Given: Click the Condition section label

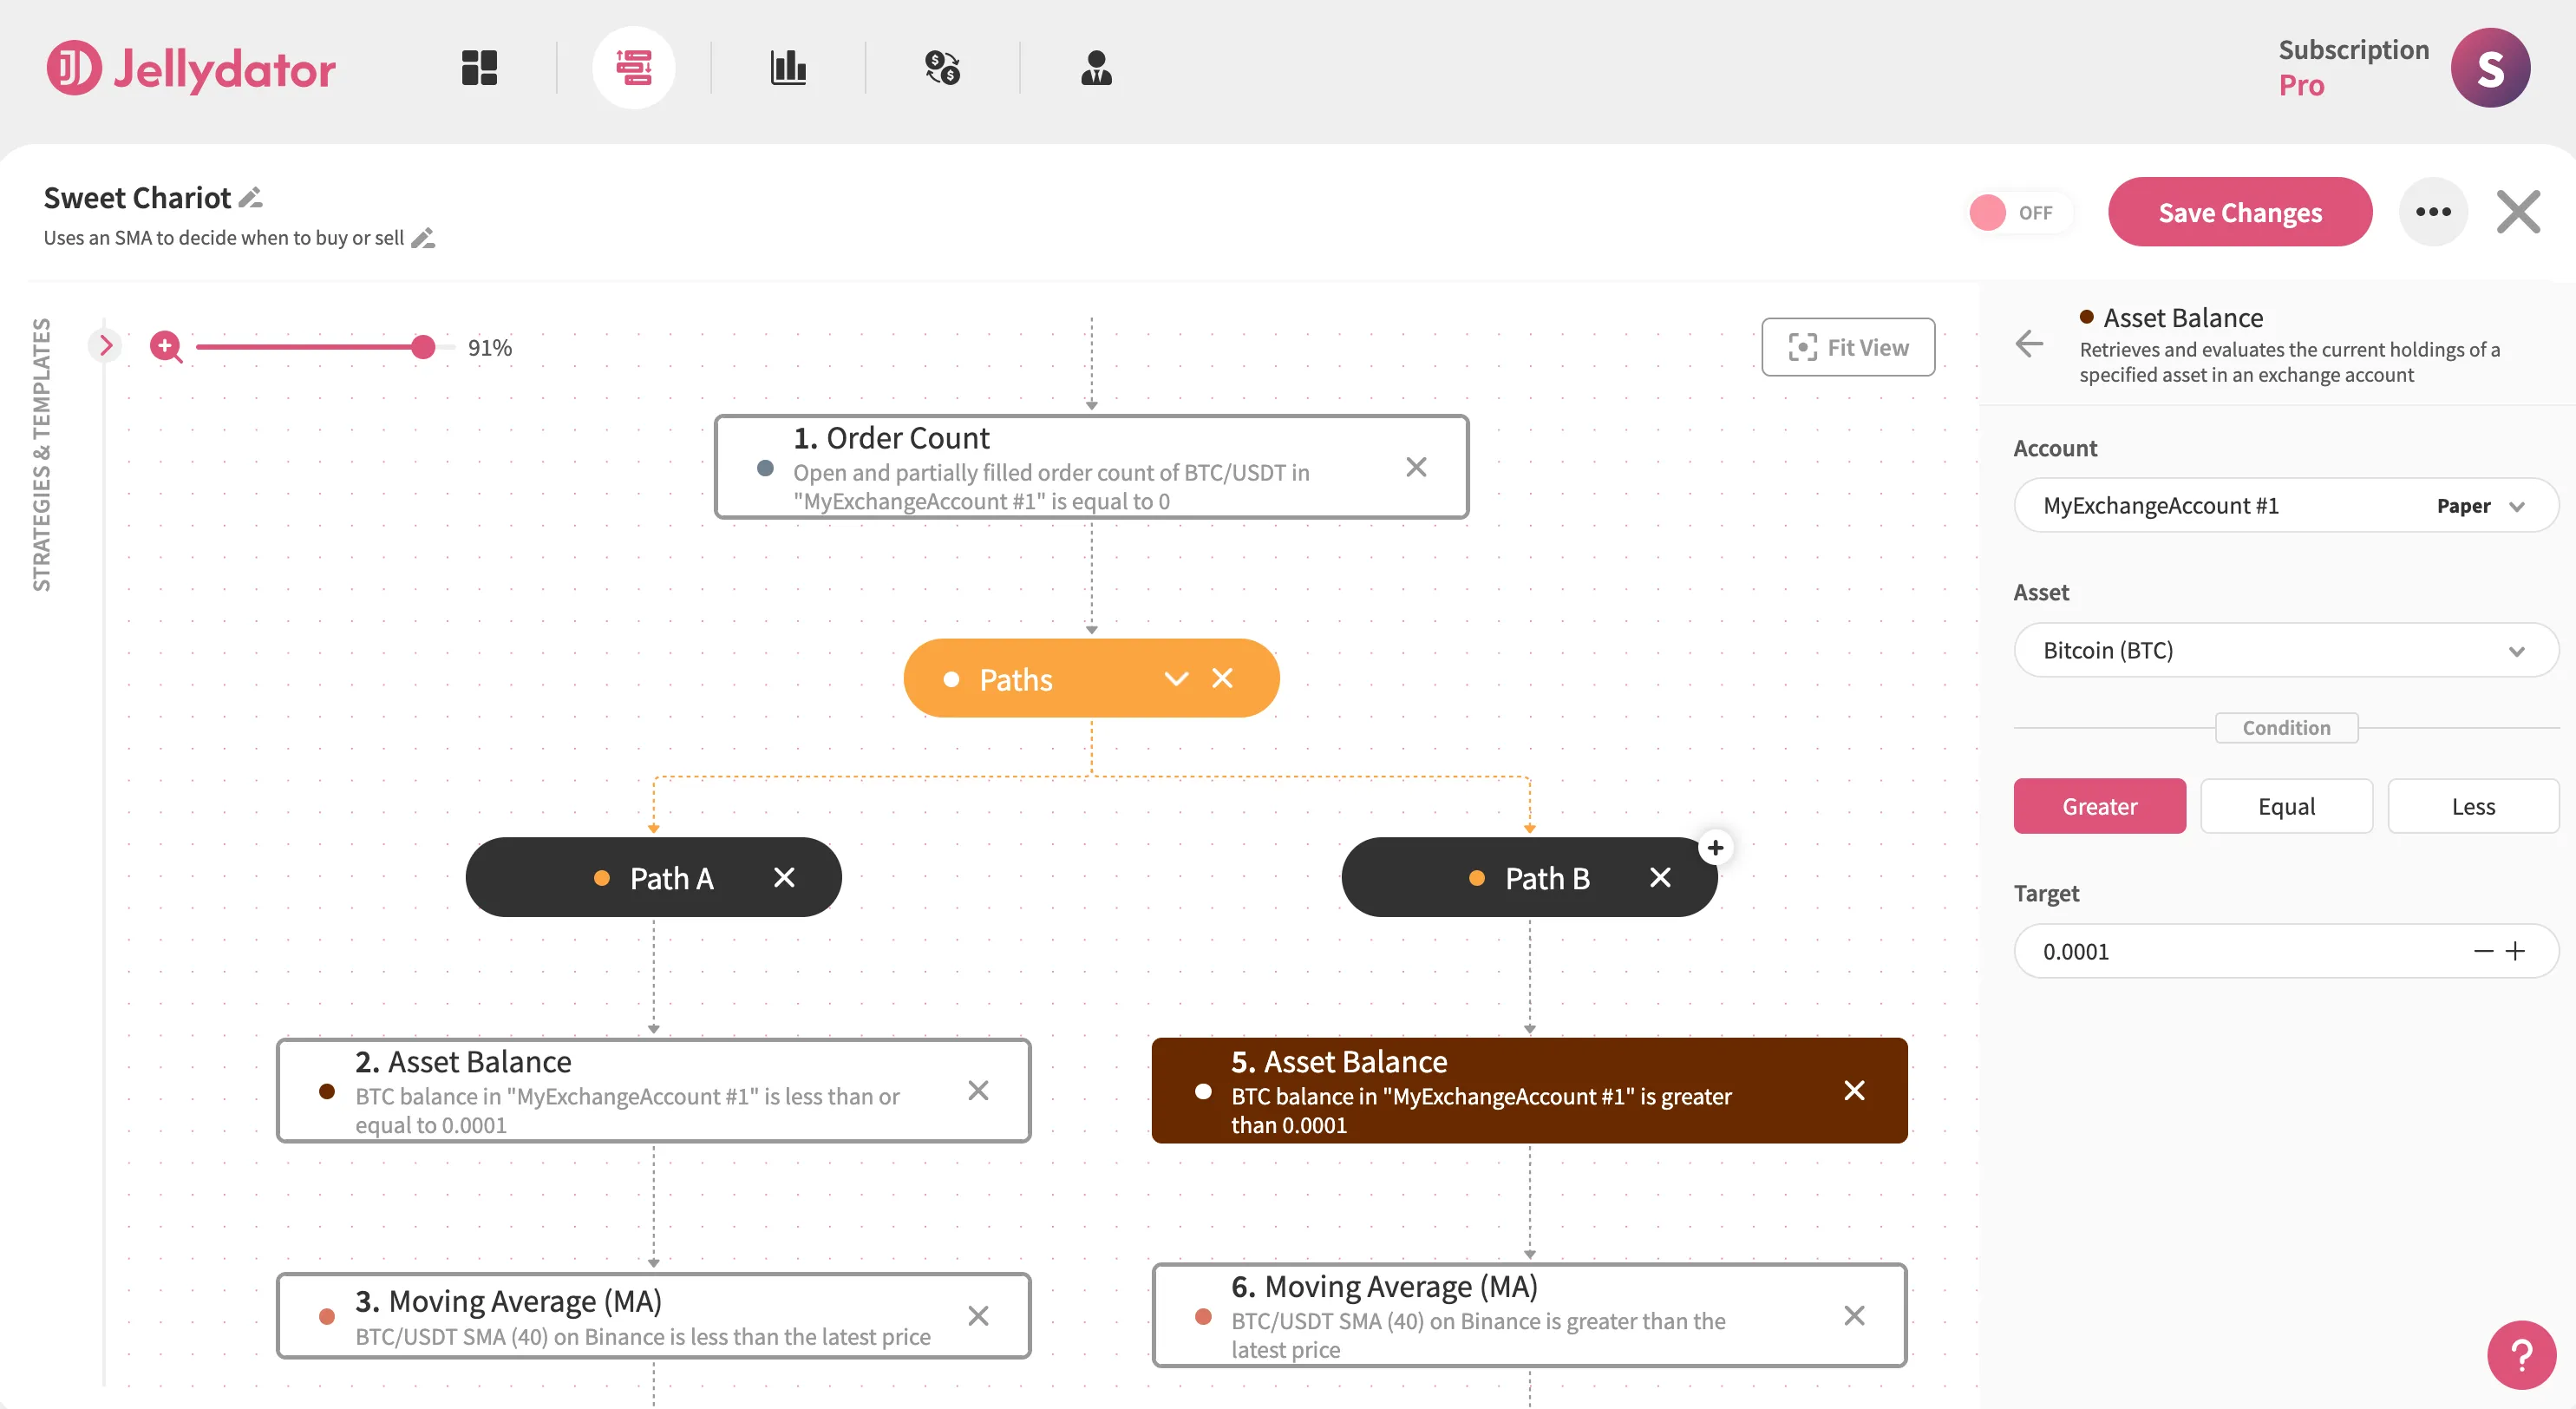Looking at the screenshot, I should 2287,727.
